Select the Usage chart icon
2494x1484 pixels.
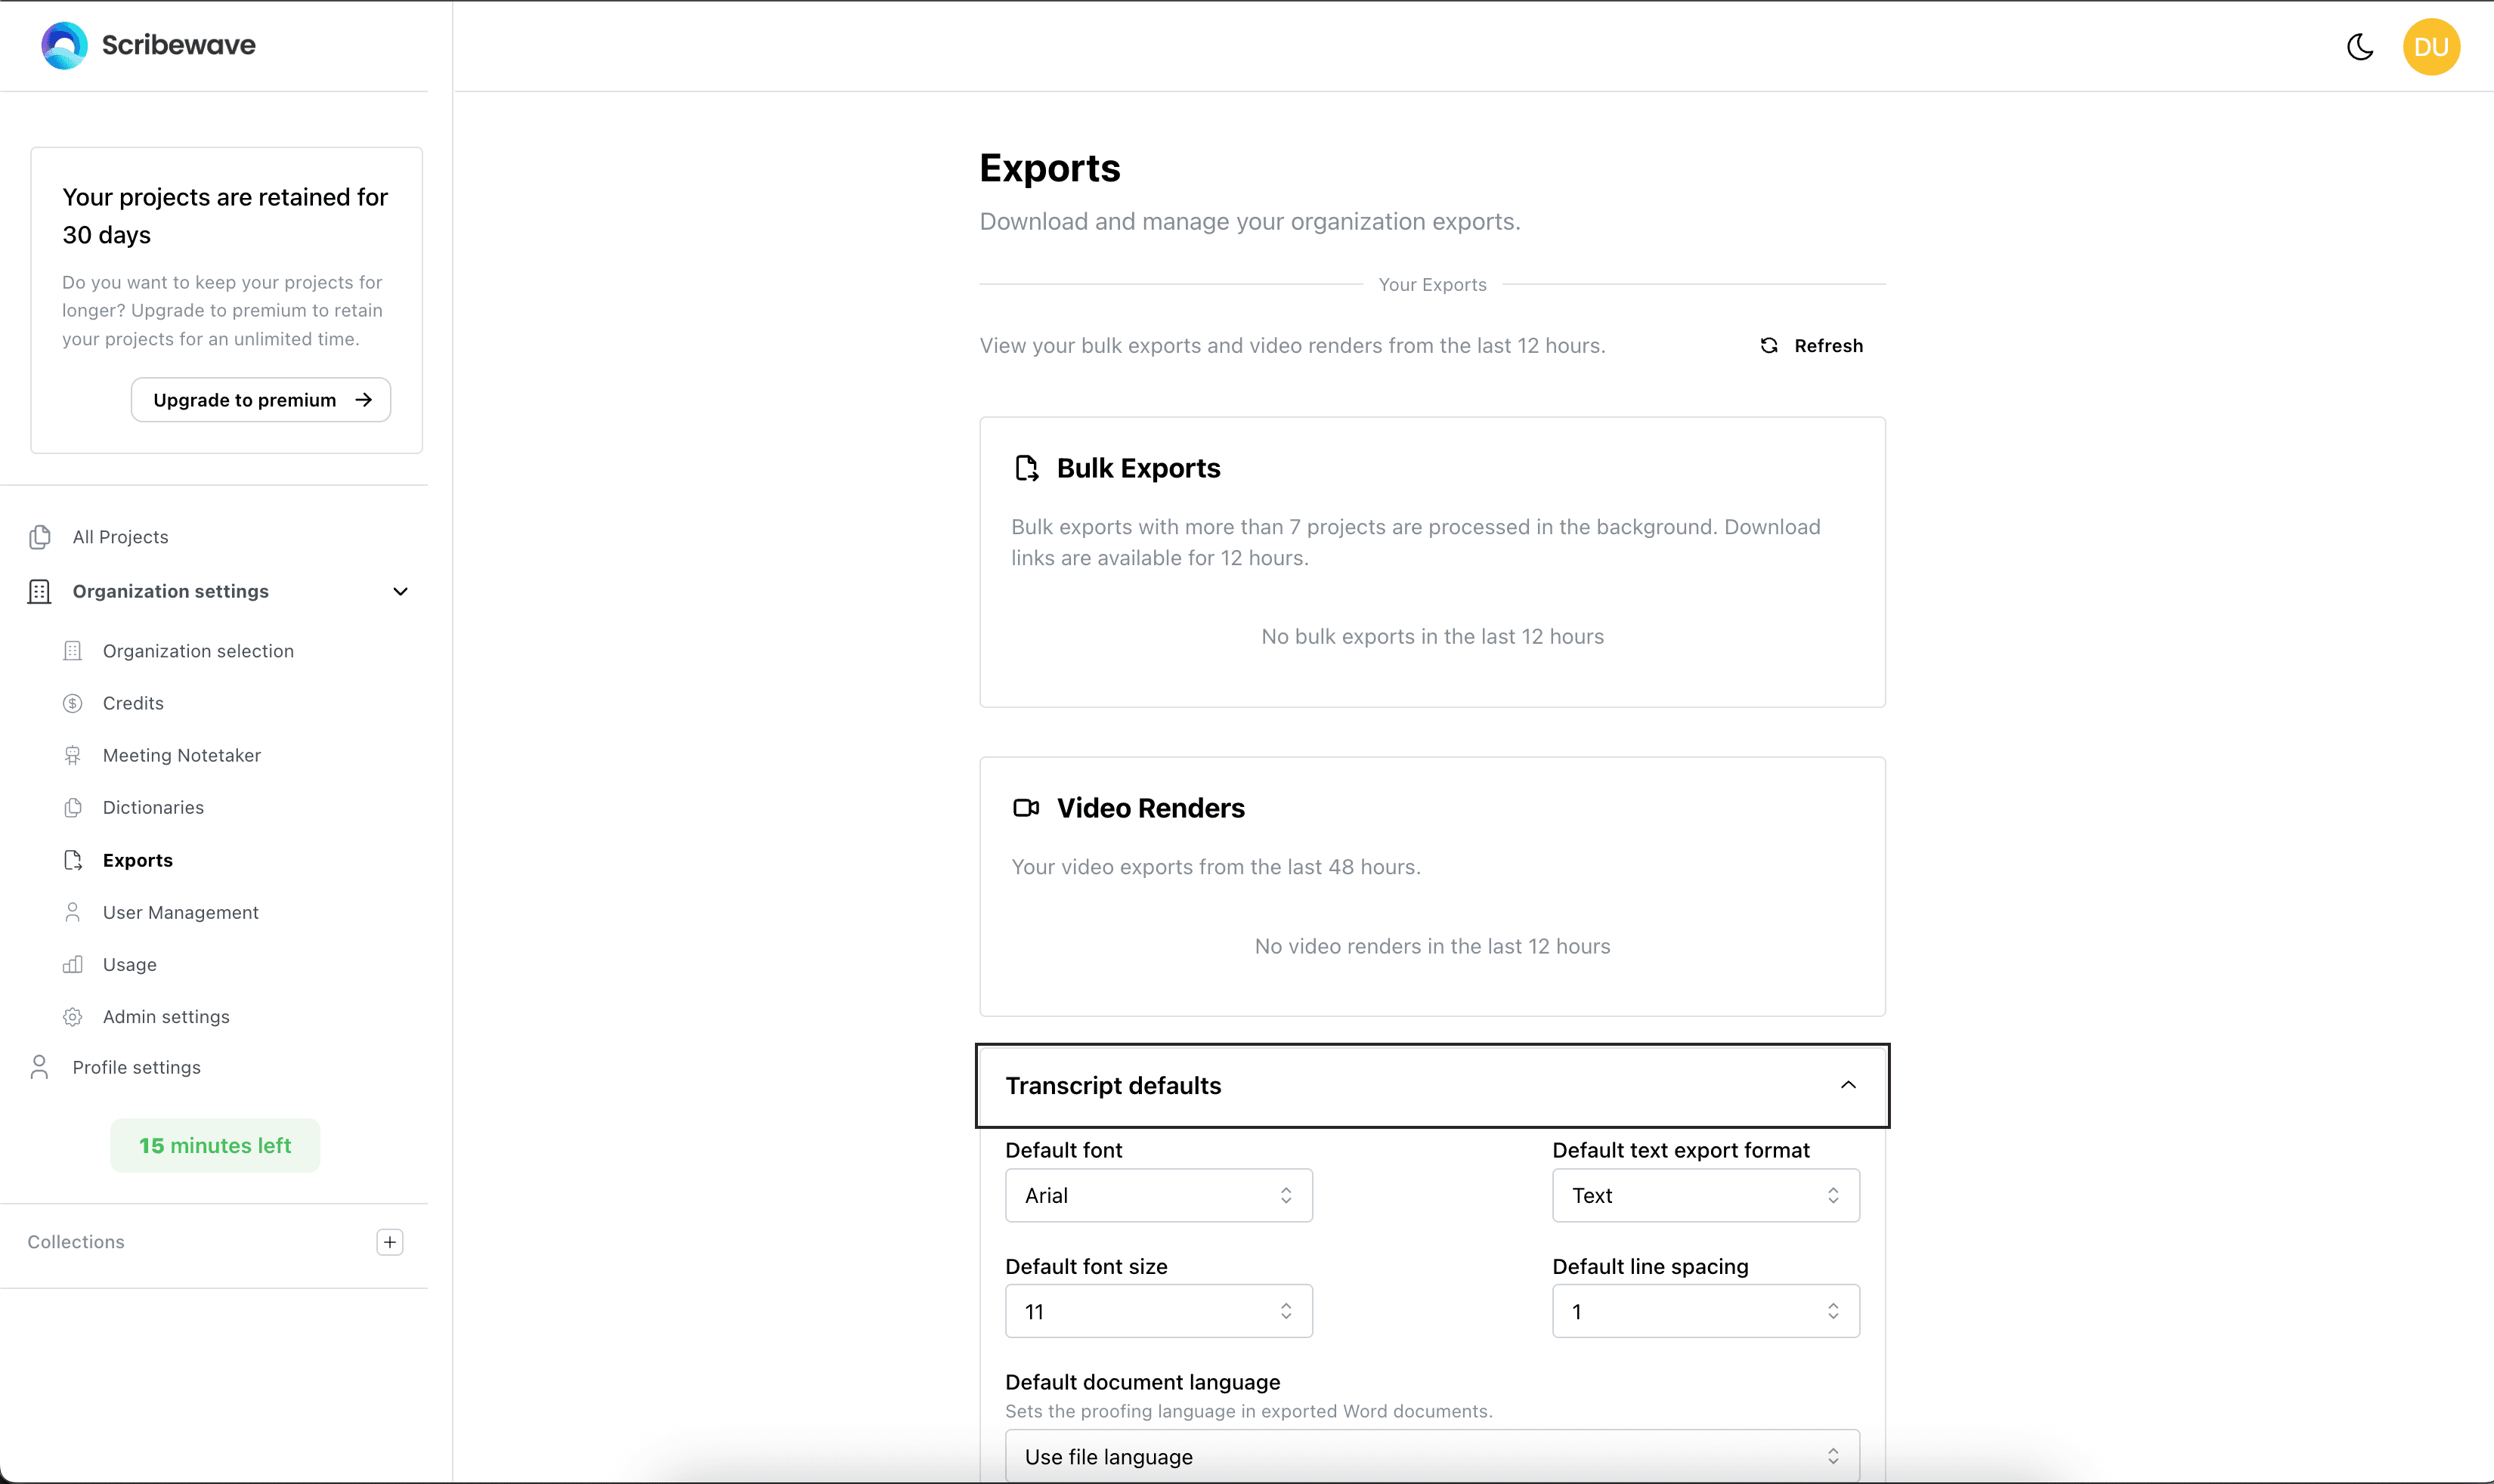click(x=73, y=964)
